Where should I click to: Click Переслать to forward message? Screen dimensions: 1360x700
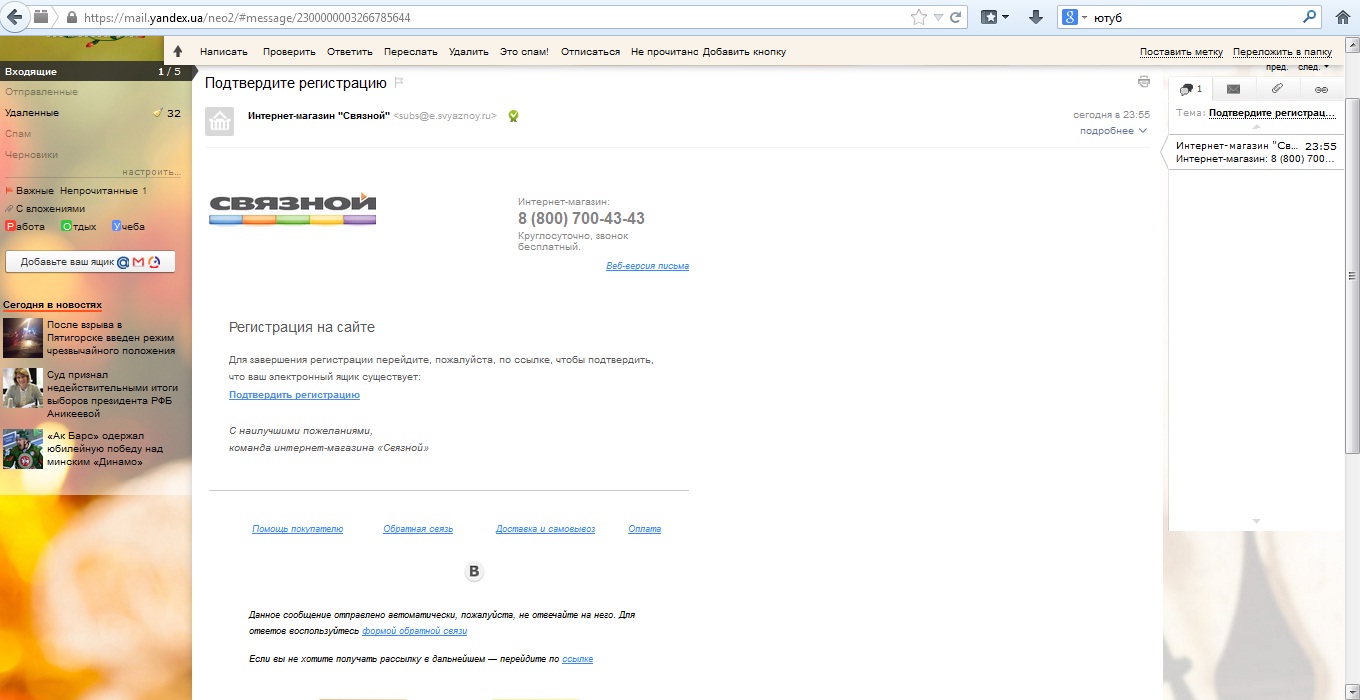pyautogui.click(x=410, y=51)
